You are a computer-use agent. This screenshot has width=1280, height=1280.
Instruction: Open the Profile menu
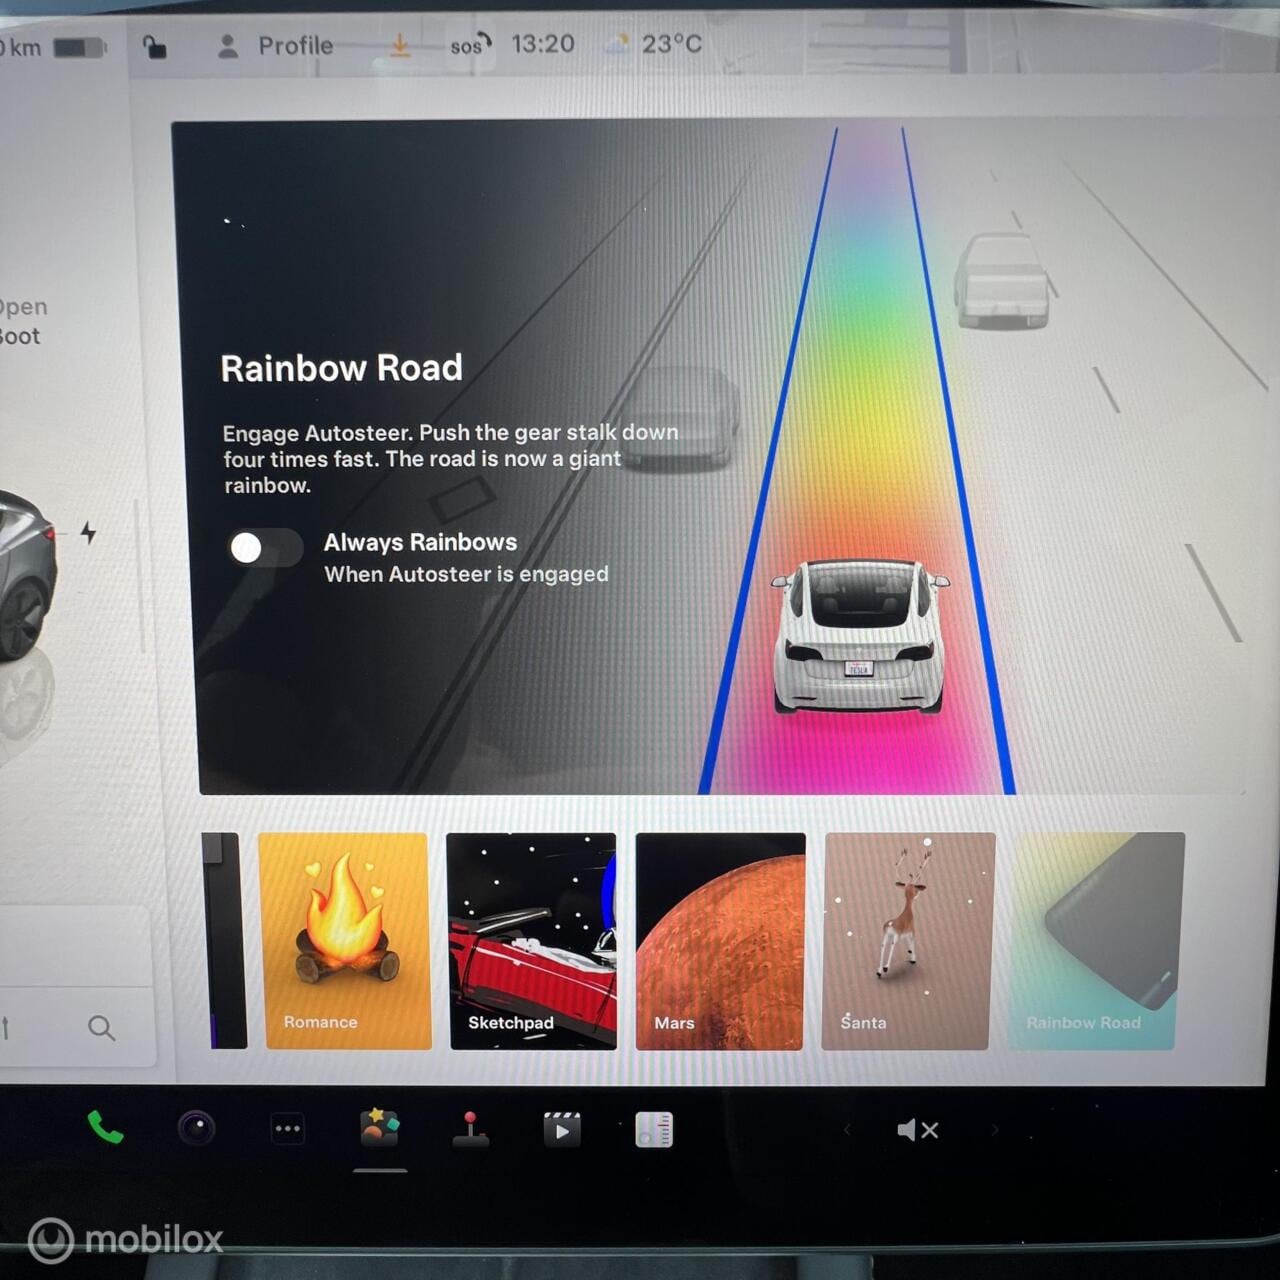click(276, 46)
